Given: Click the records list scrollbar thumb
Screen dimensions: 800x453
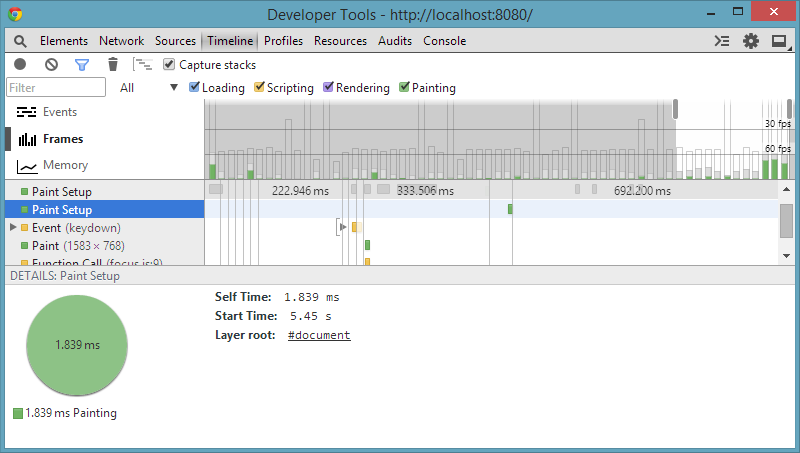Looking at the screenshot, I should click(x=786, y=220).
